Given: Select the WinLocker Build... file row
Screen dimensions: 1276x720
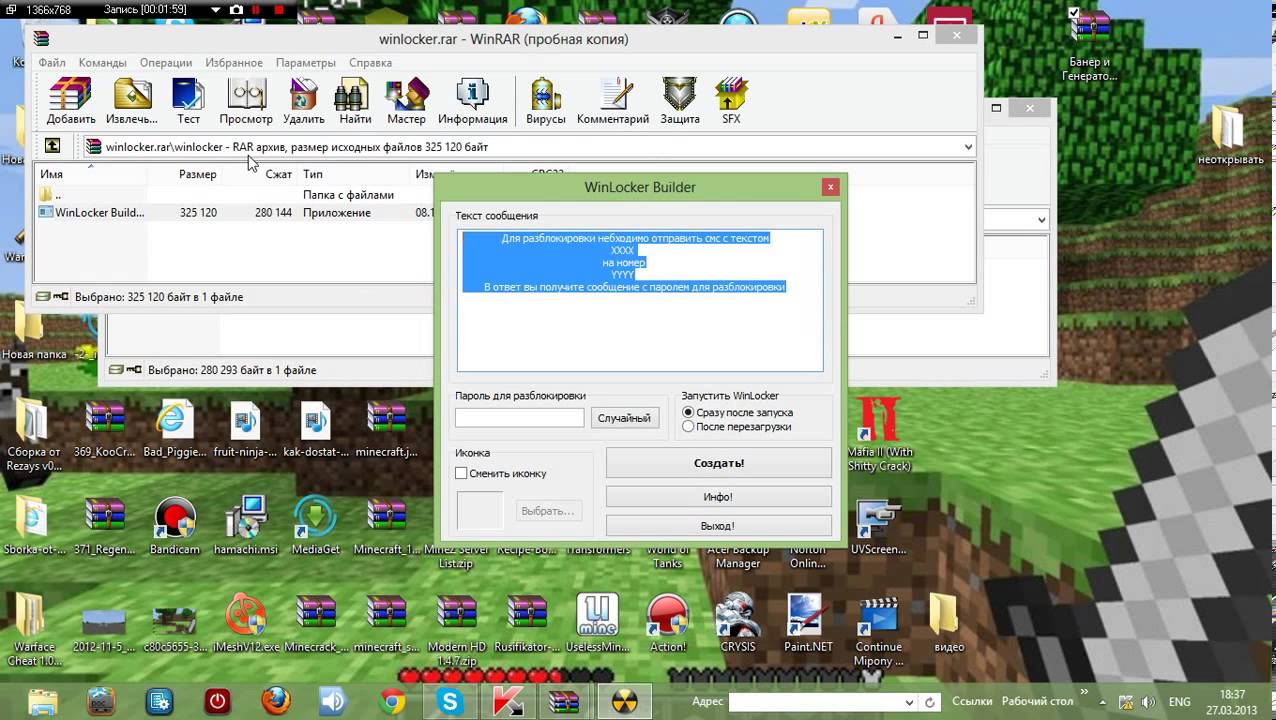Looking at the screenshot, I should point(236,212).
